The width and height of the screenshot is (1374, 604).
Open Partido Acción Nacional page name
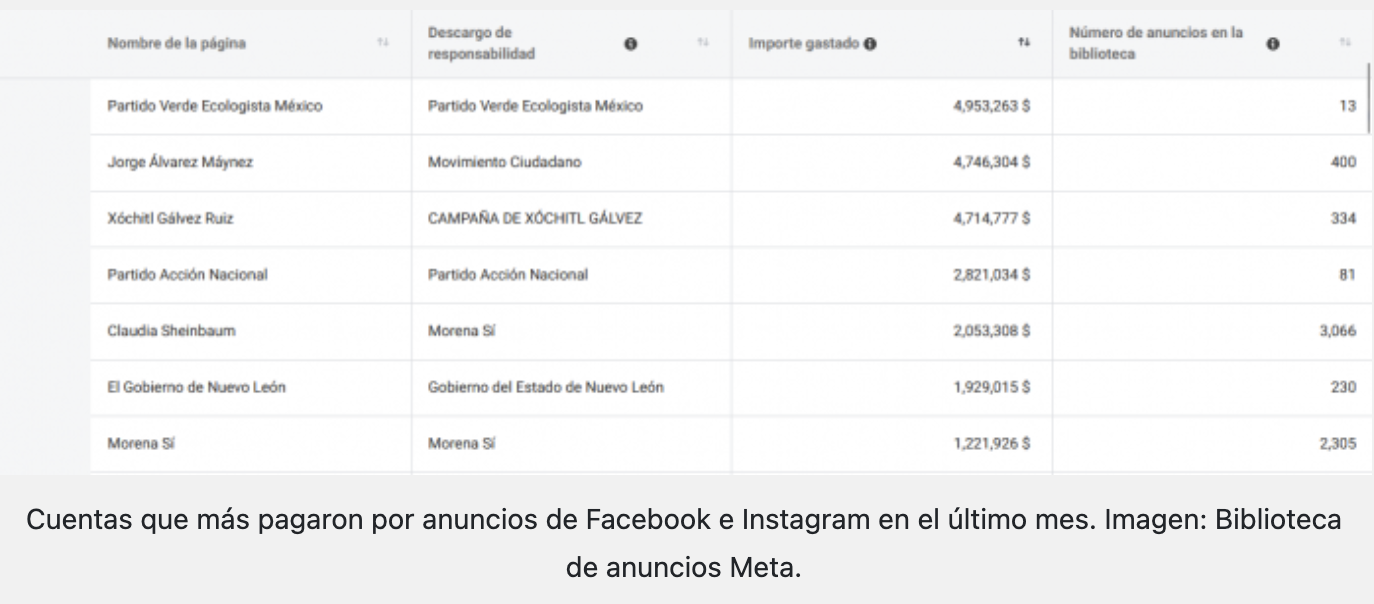(187, 274)
